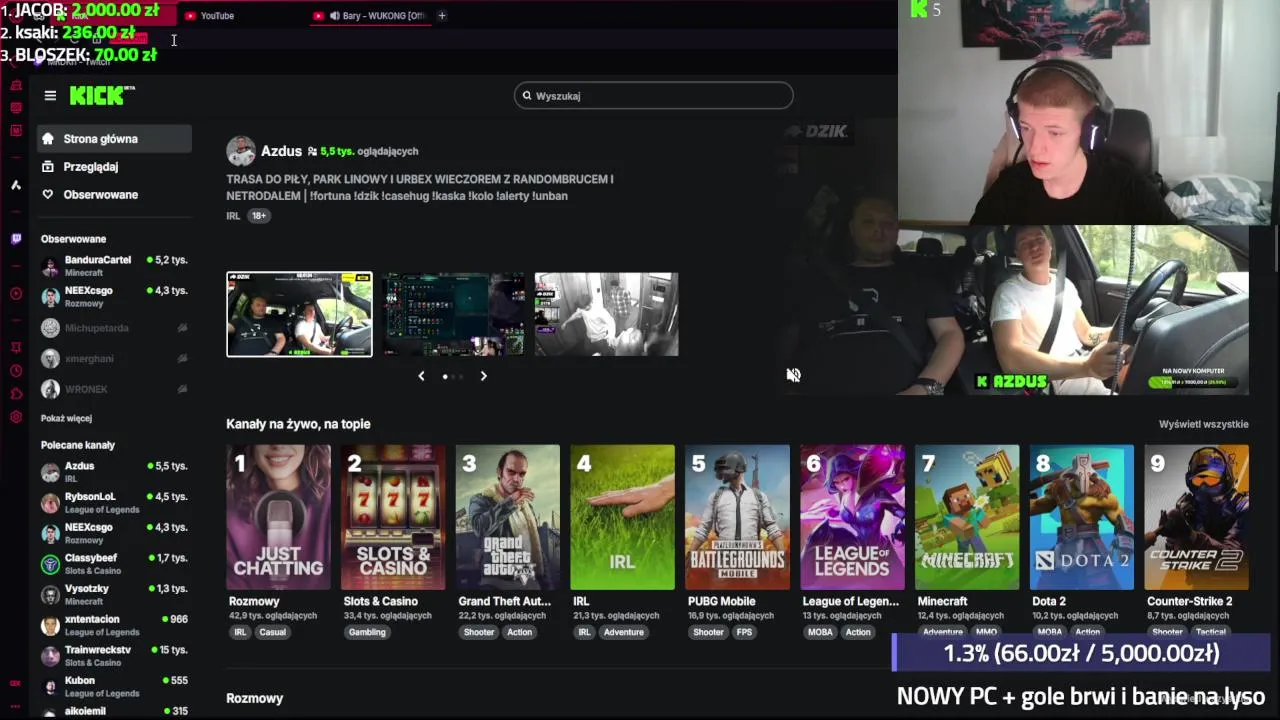The image size is (1280, 720).
Task: Unmute the featured stream with the speaker icon
Action: point(793,375)
